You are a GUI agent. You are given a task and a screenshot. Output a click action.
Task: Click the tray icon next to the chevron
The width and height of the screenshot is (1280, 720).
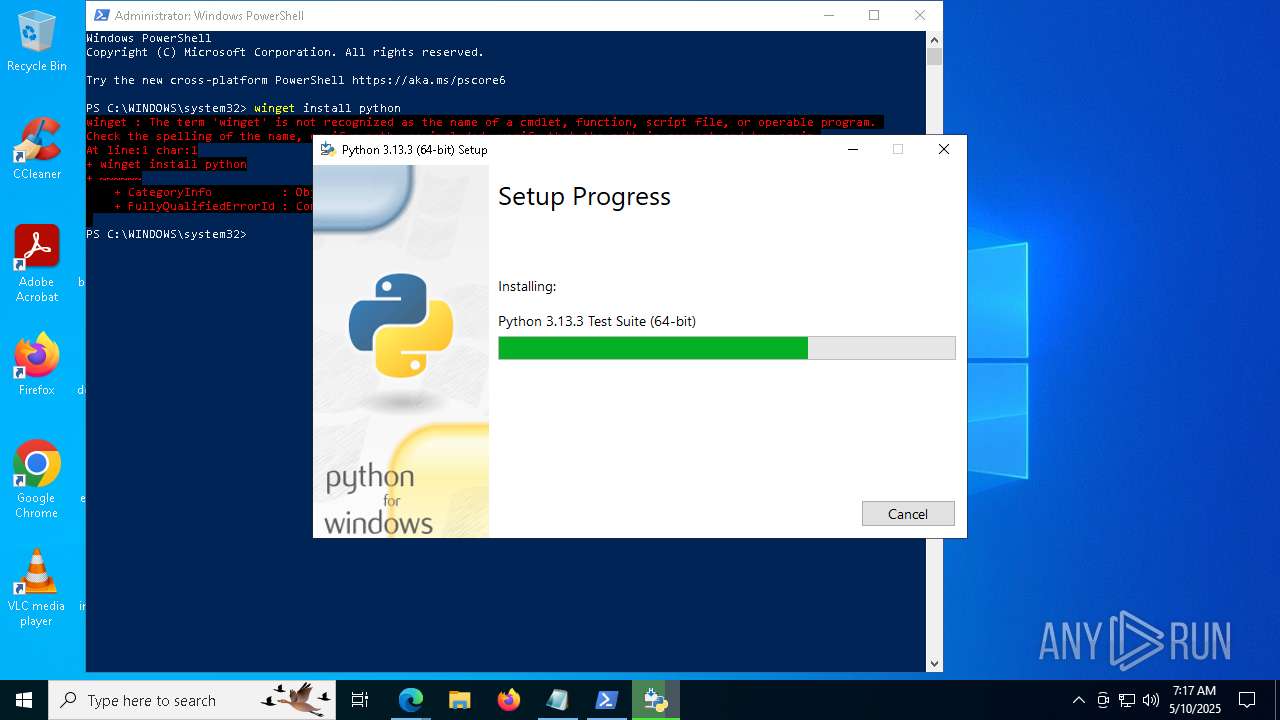pyautogui.click(x=1103, y=700)
